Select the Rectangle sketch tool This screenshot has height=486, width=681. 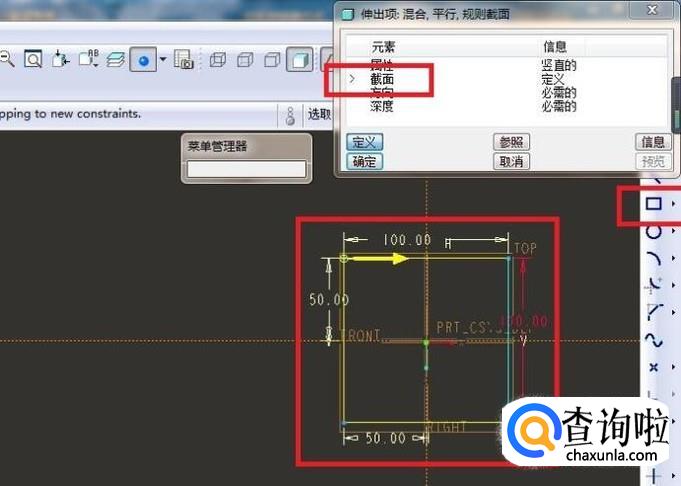click(x=653, y=204)
